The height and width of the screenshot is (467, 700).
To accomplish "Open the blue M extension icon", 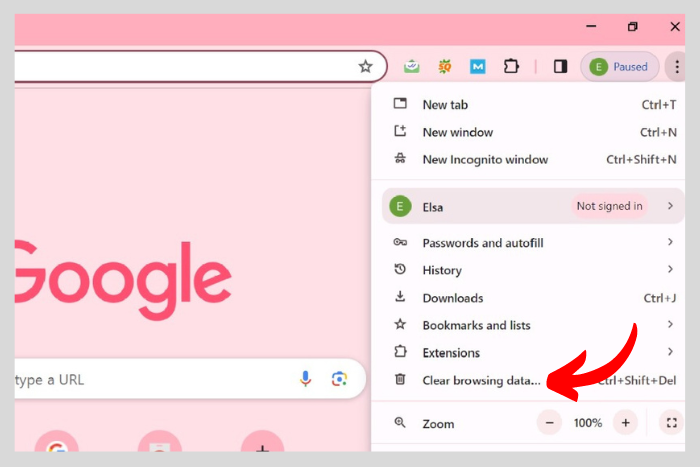I will coord(478,67).
